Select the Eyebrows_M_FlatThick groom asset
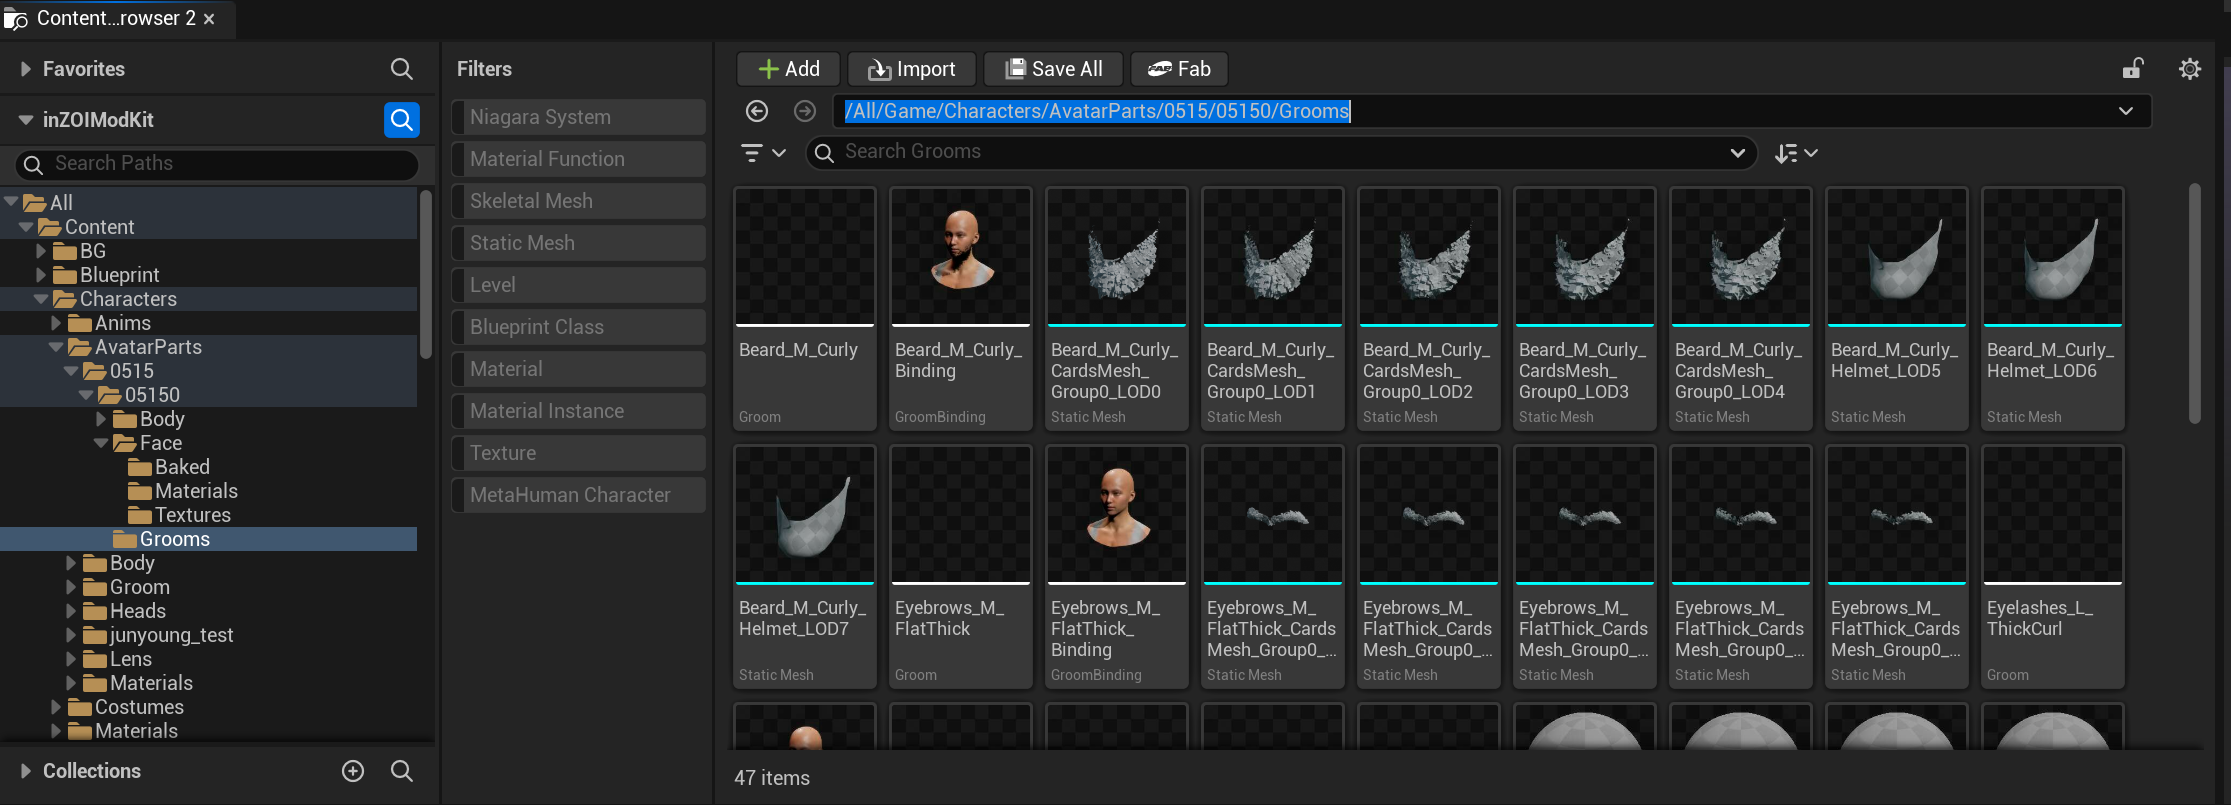Image resolution: width=2231 pixels, height=805 pixels. [x=961, y=567]
